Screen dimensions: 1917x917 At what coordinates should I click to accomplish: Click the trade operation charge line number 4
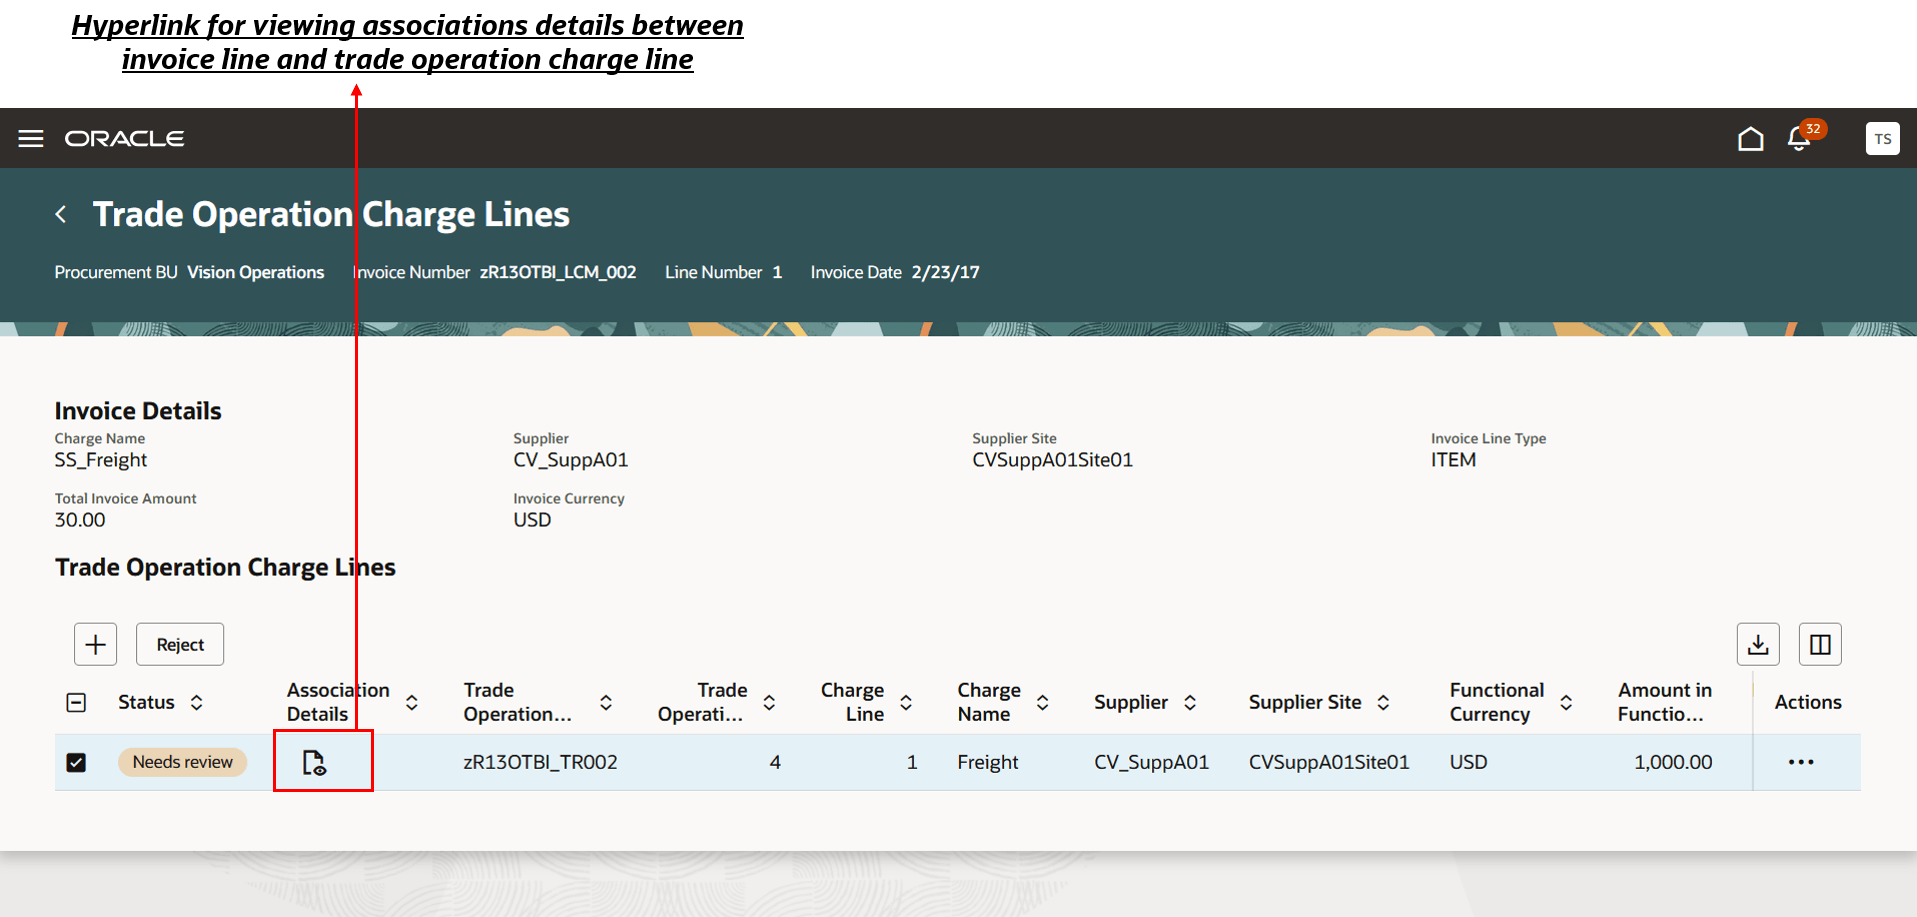(775, 762)
